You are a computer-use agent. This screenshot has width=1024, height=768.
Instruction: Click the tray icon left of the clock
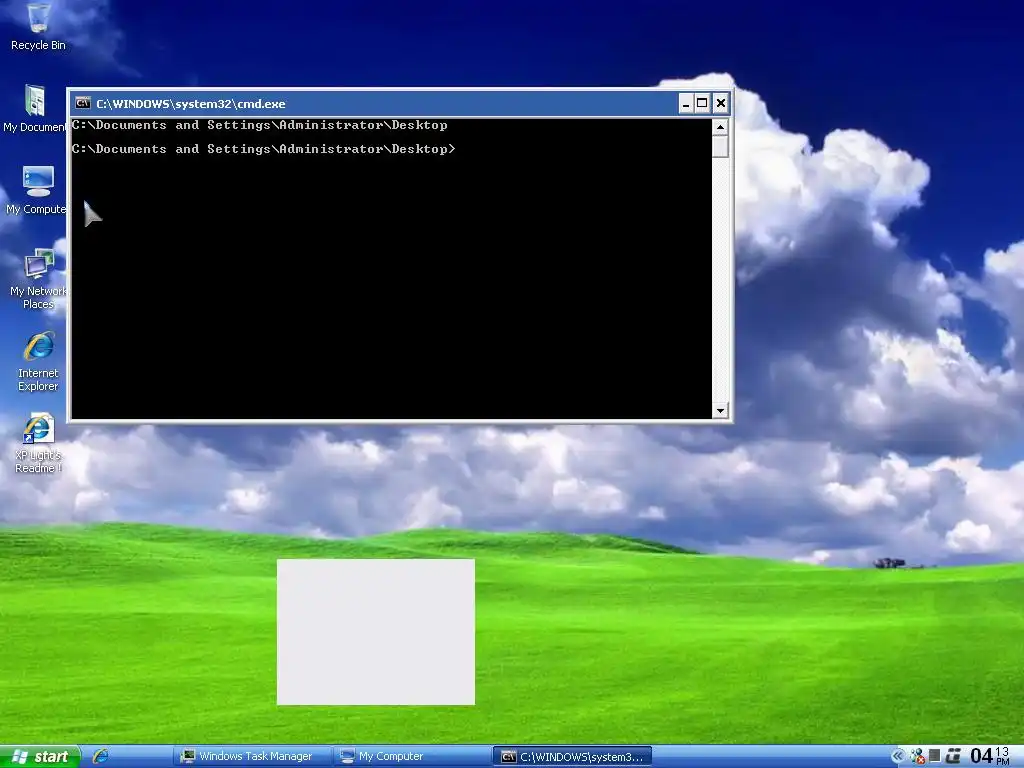click(x=953, y=756)
